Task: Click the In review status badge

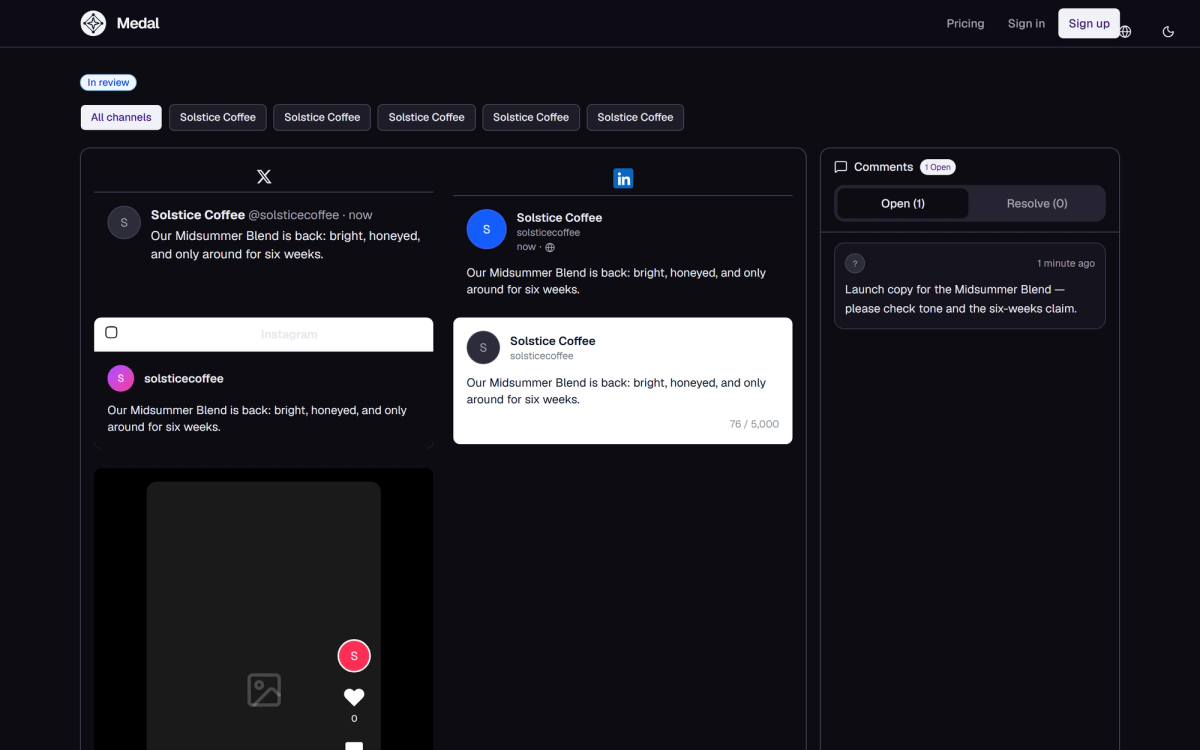Action: pyautogui.click(x=108, y=83)
